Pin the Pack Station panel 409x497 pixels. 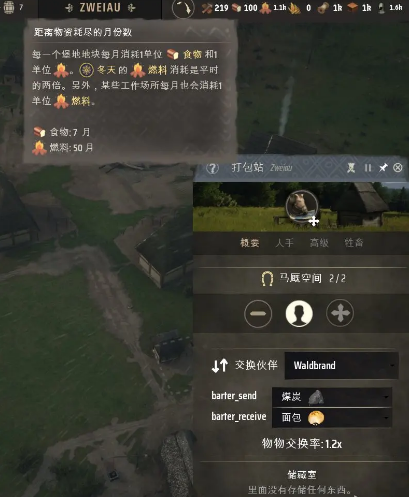(x=383, y=167)
